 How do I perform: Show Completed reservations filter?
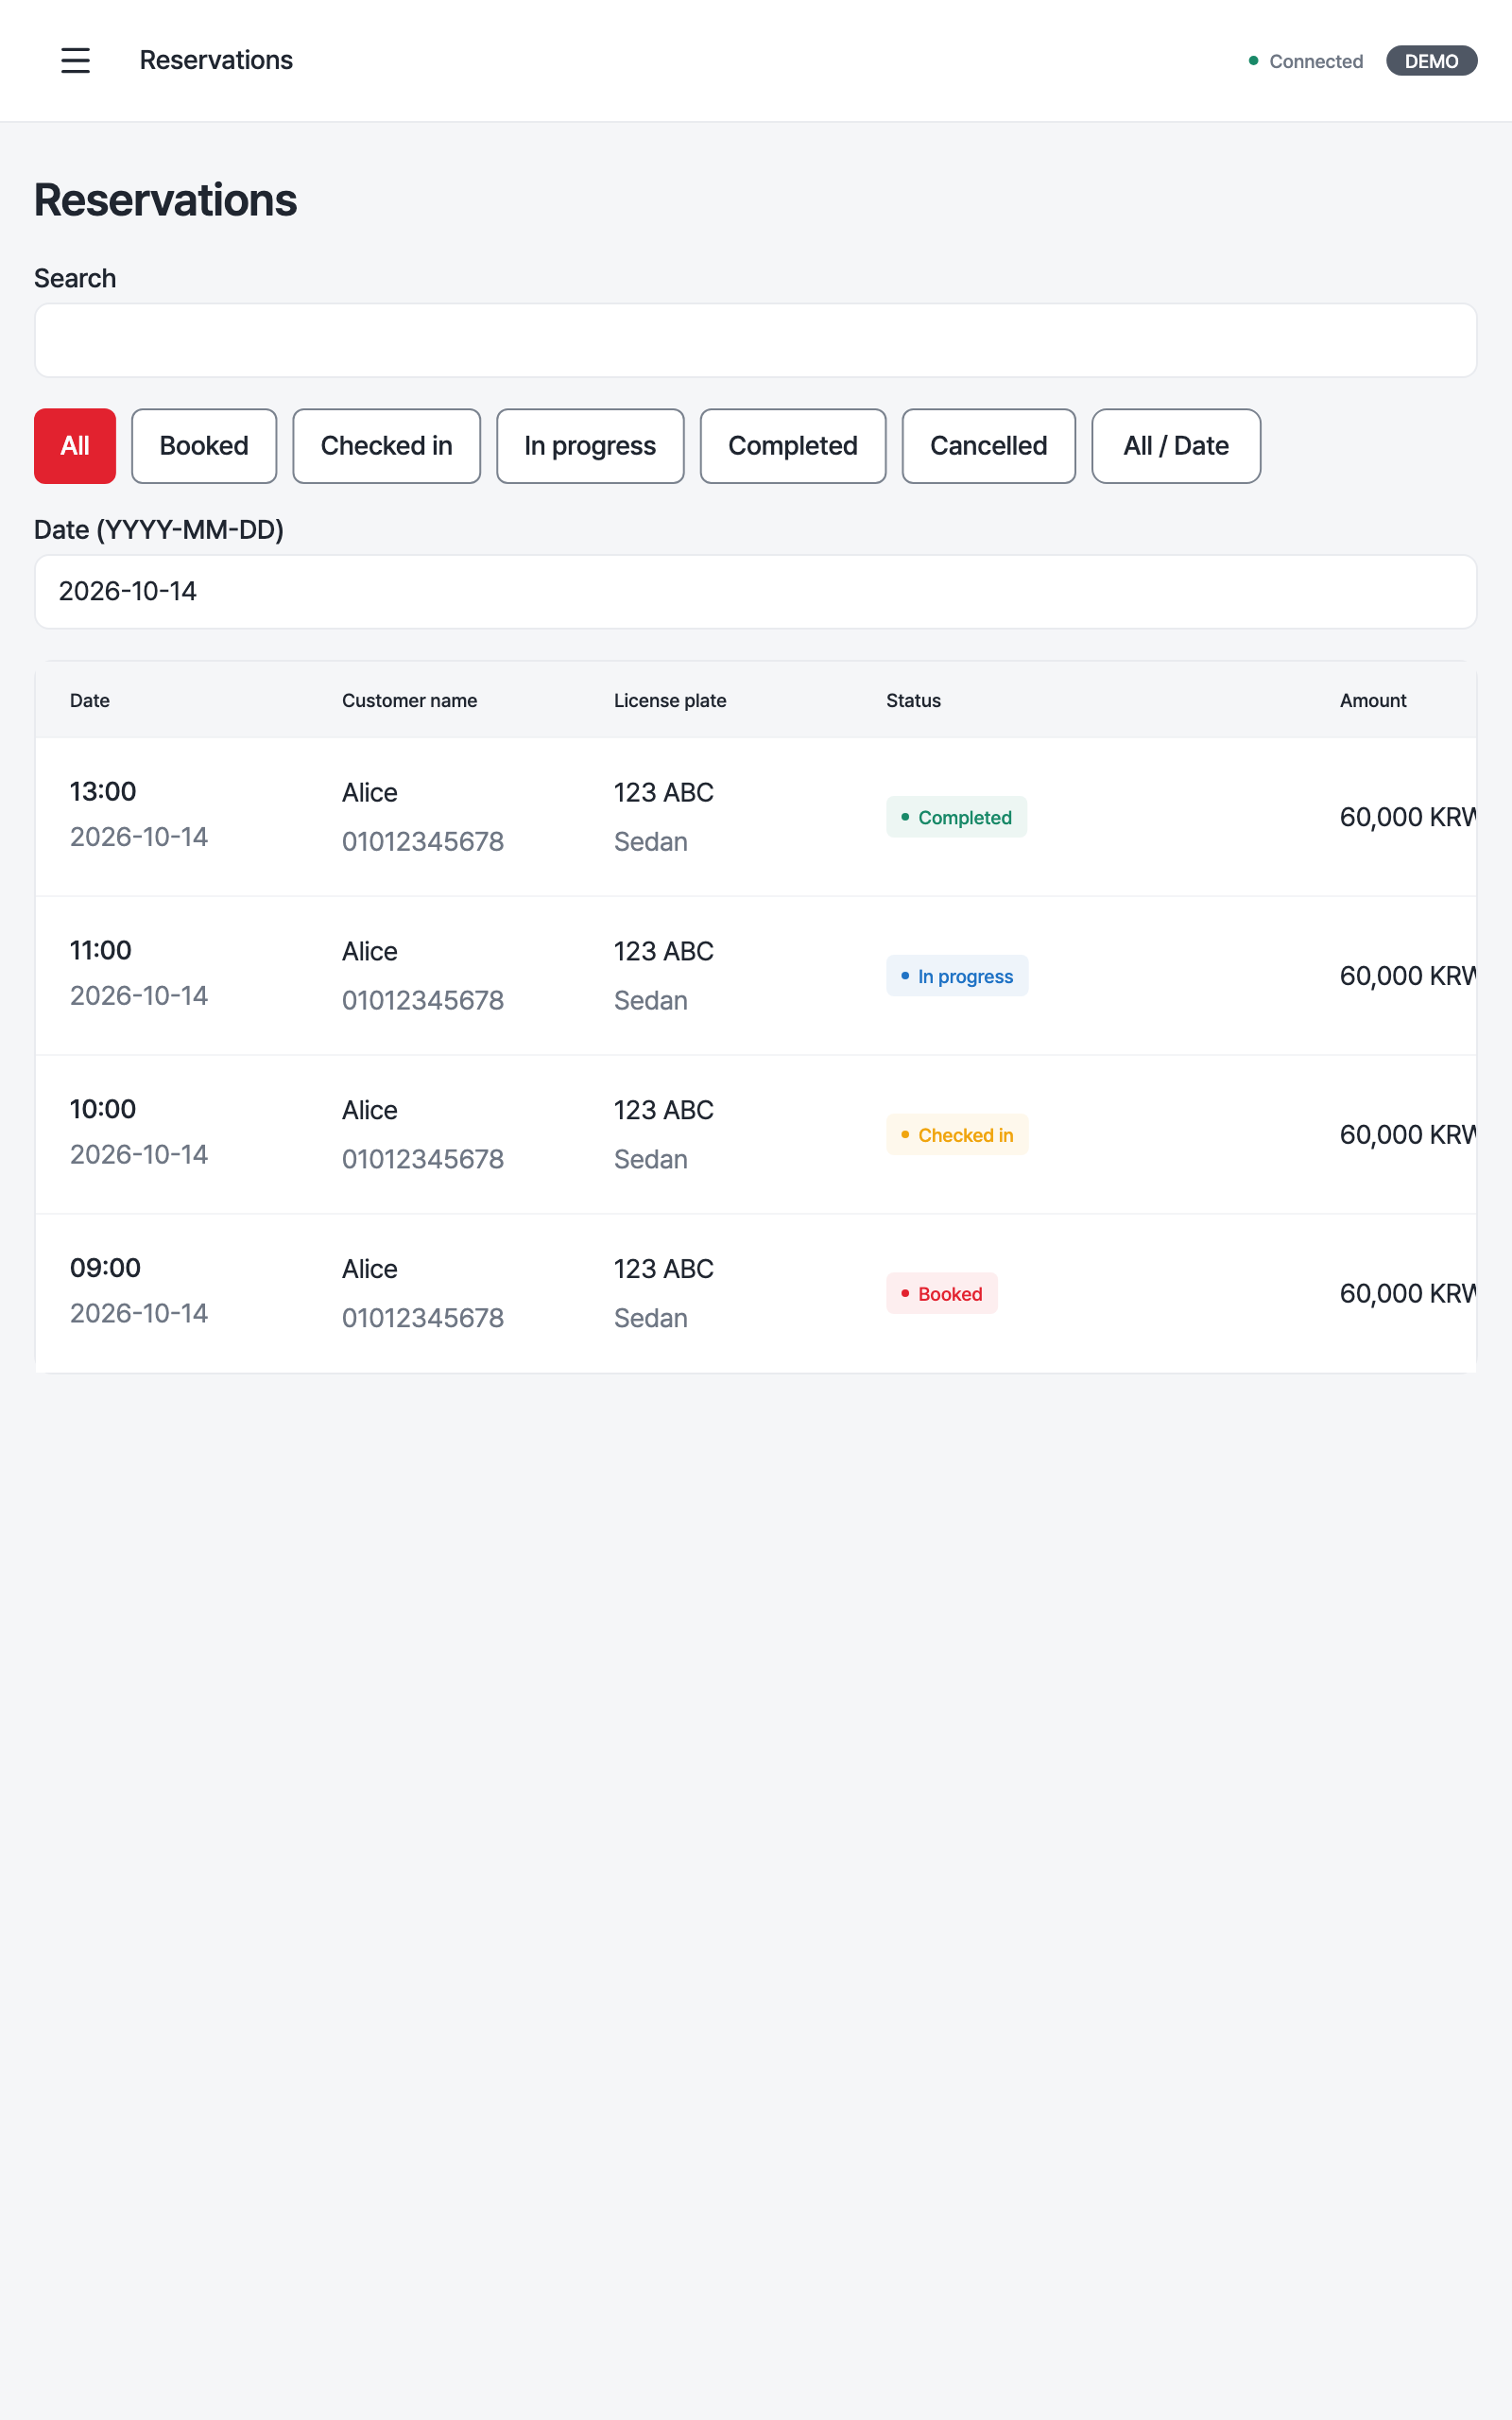pyautogui.click(x=793, y=446)
